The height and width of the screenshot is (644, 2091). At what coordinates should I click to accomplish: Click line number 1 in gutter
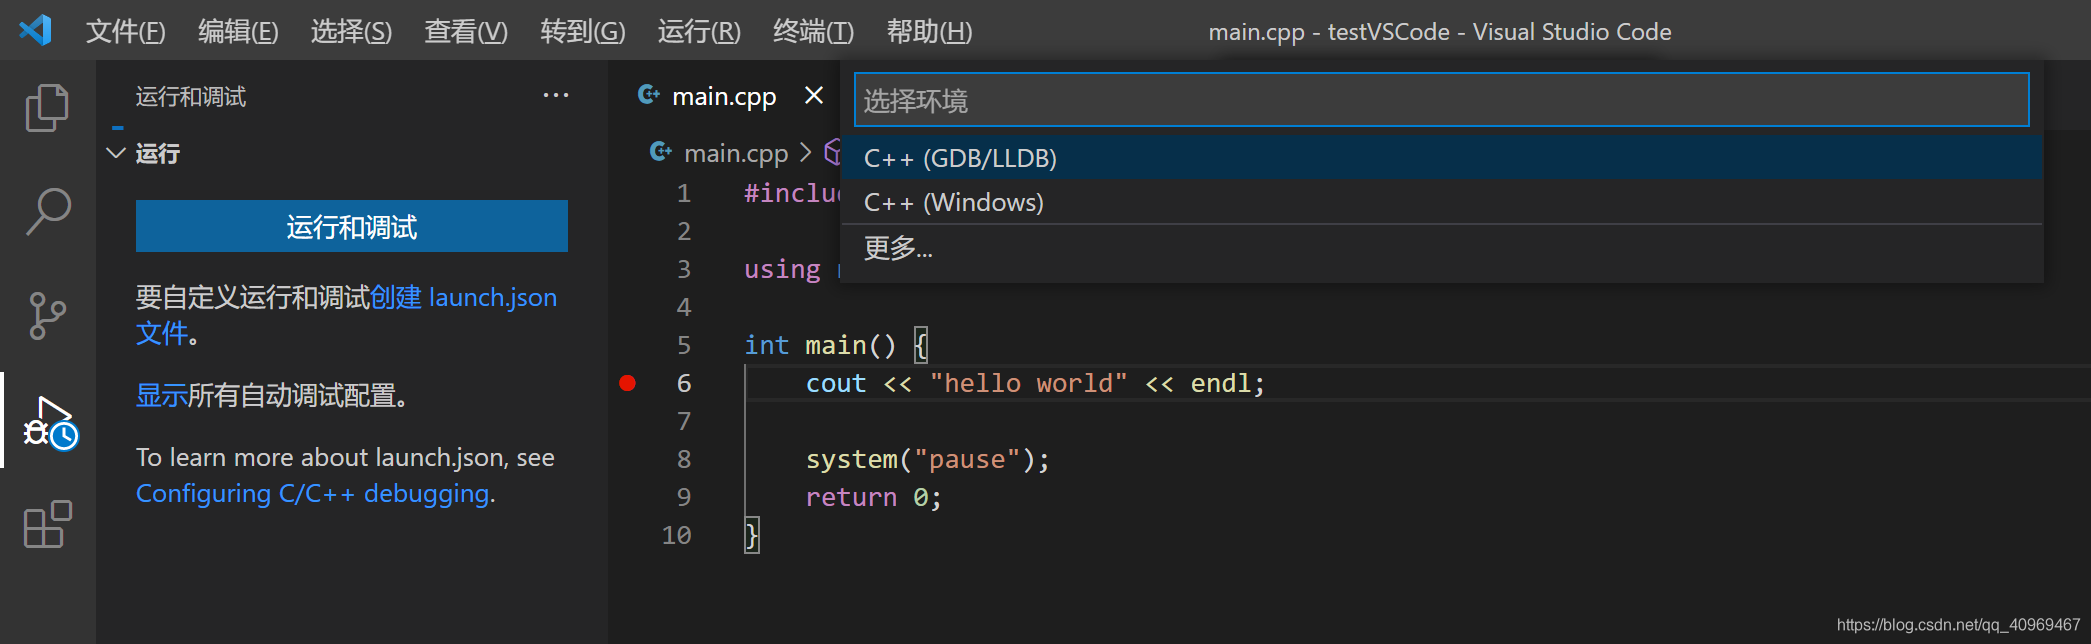(684, 193)
